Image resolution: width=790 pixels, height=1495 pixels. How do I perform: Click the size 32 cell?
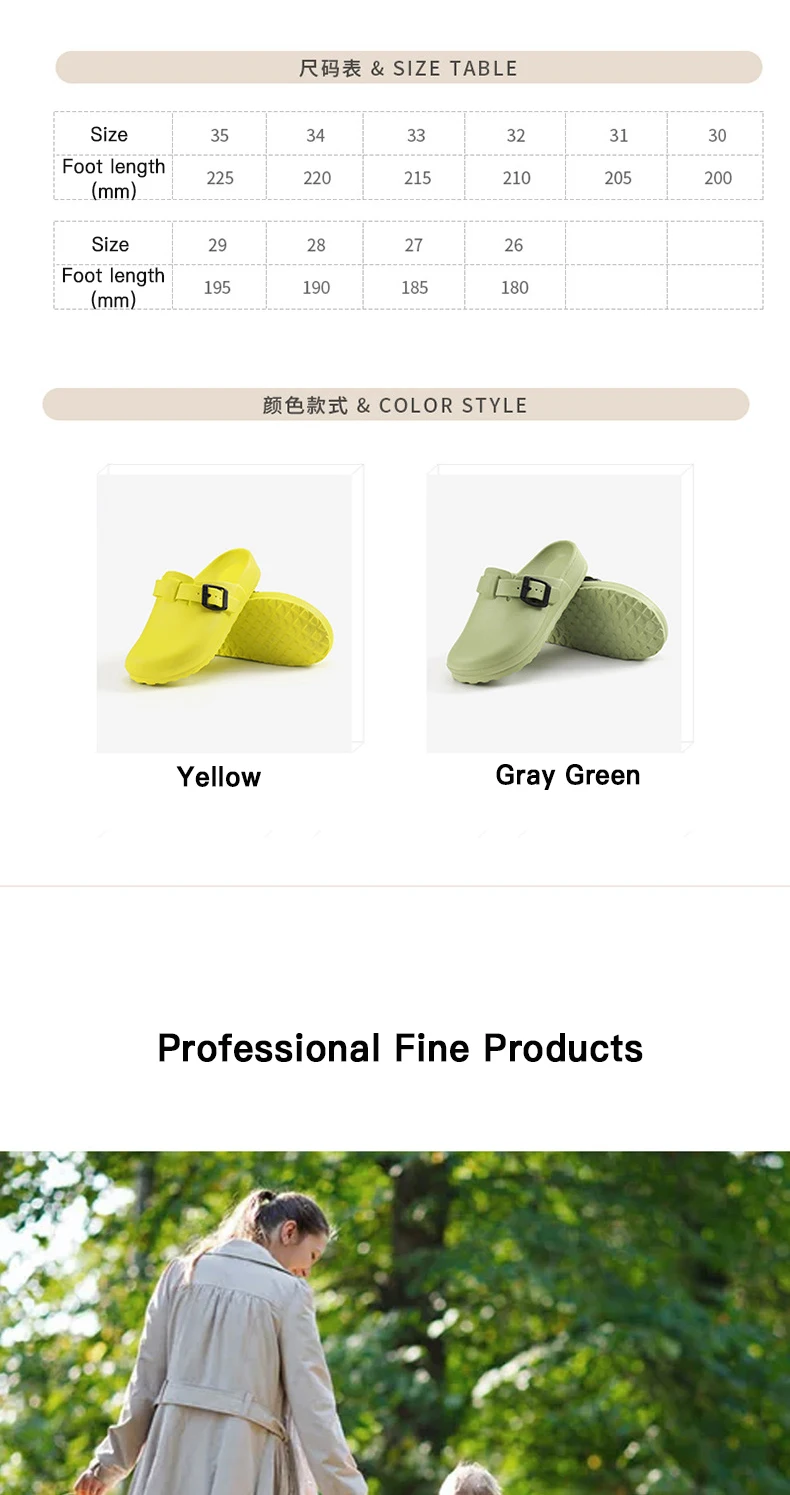(516, 135)
